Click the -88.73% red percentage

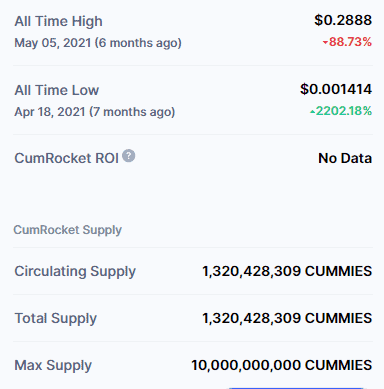point(347,42)
